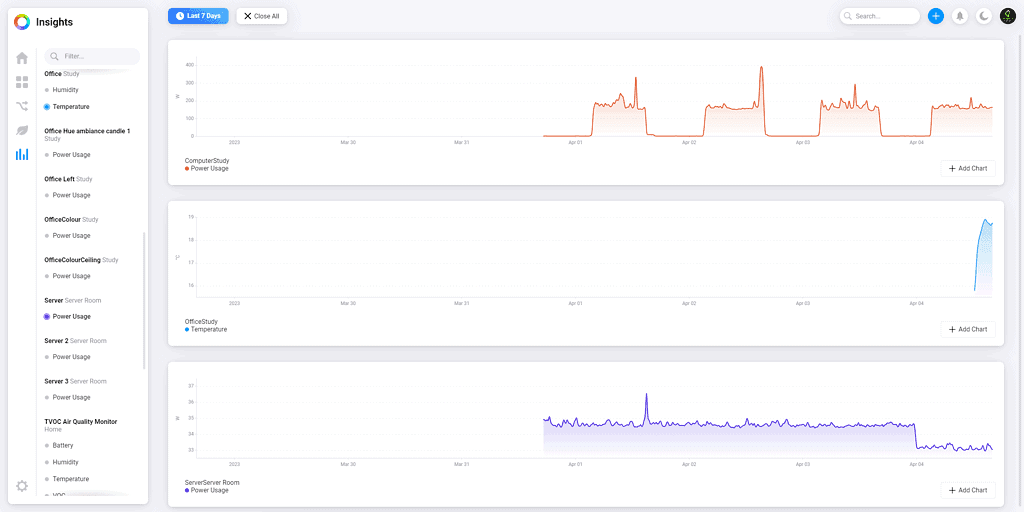Click the device Filter input field
Viewport: 1024px width, 512px height.
click(93, 57)
